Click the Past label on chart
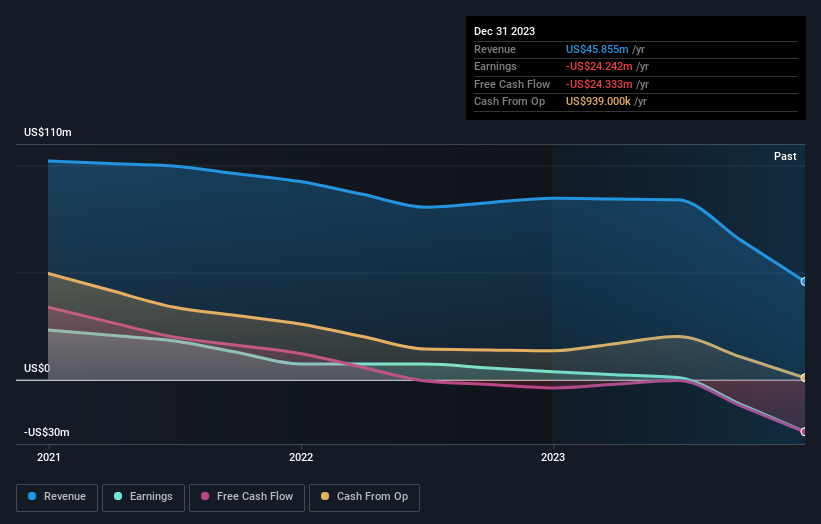 click(x=785, y=156)
